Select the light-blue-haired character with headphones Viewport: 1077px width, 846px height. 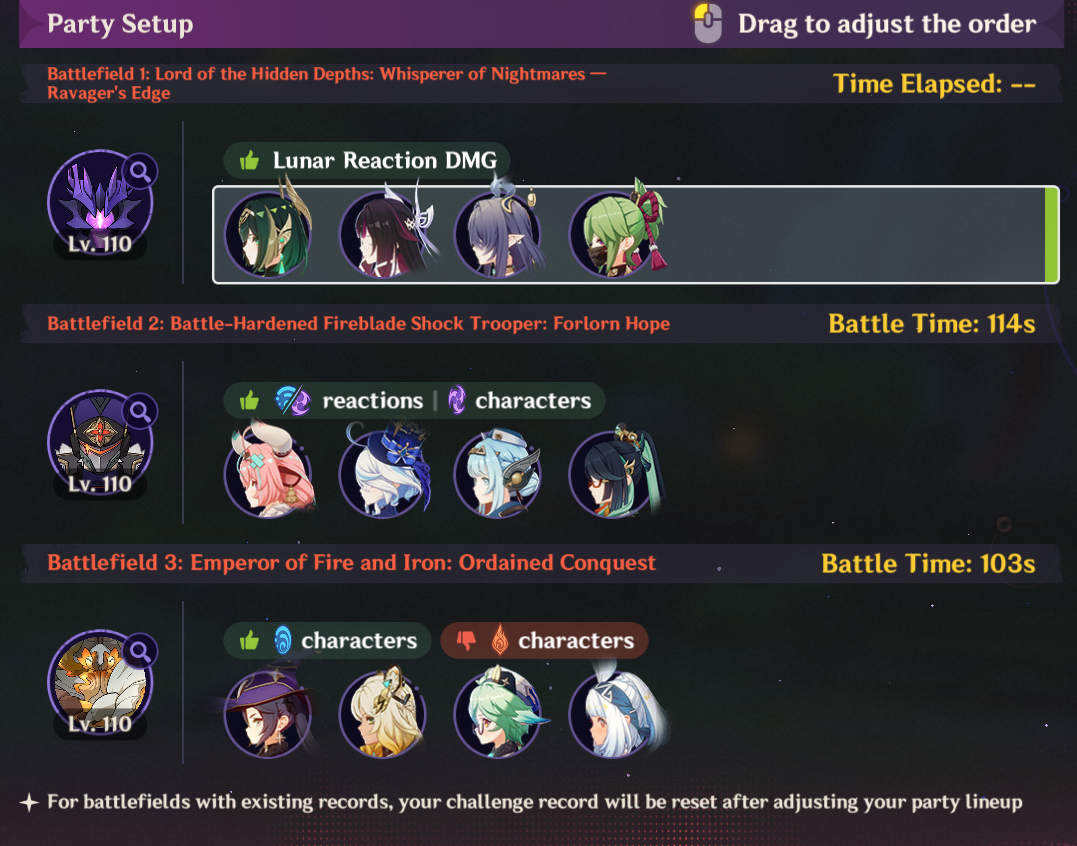point(499,472)
